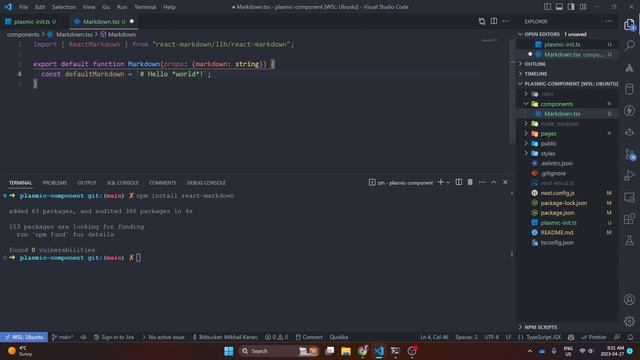
Task: Open terminal panel More Actions ellipsis
Action: [482, 182]
